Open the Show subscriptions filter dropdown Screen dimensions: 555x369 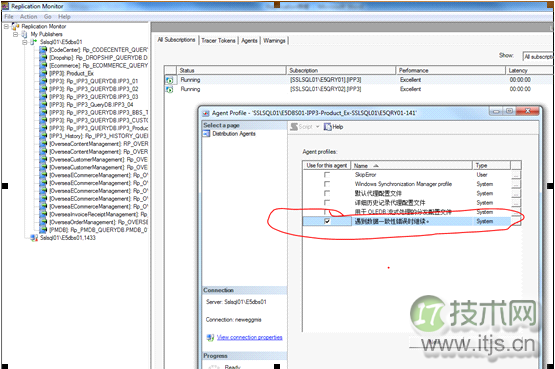pyautogui.click(x=538, y=56)
